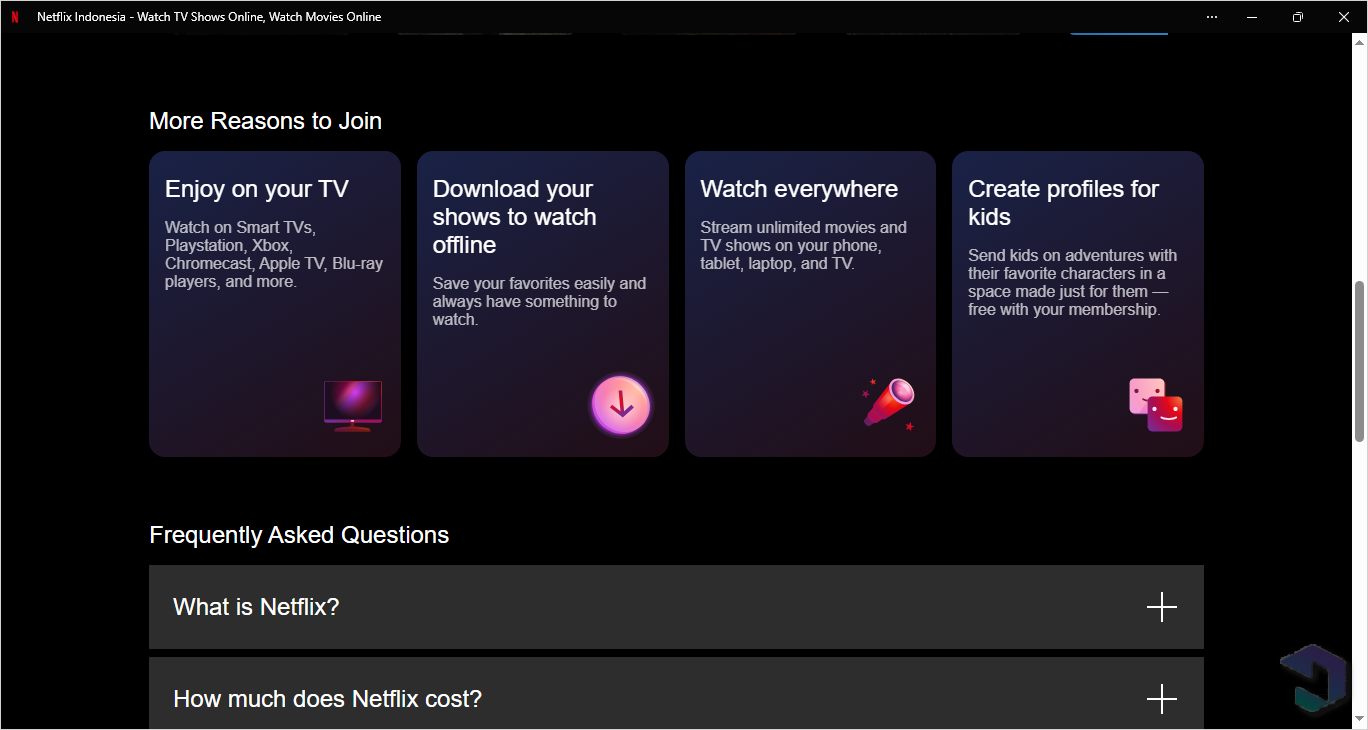The image size is (1368, 730).
Task: Click the floating blue logo at bottom right
Action: (1313, 680)
